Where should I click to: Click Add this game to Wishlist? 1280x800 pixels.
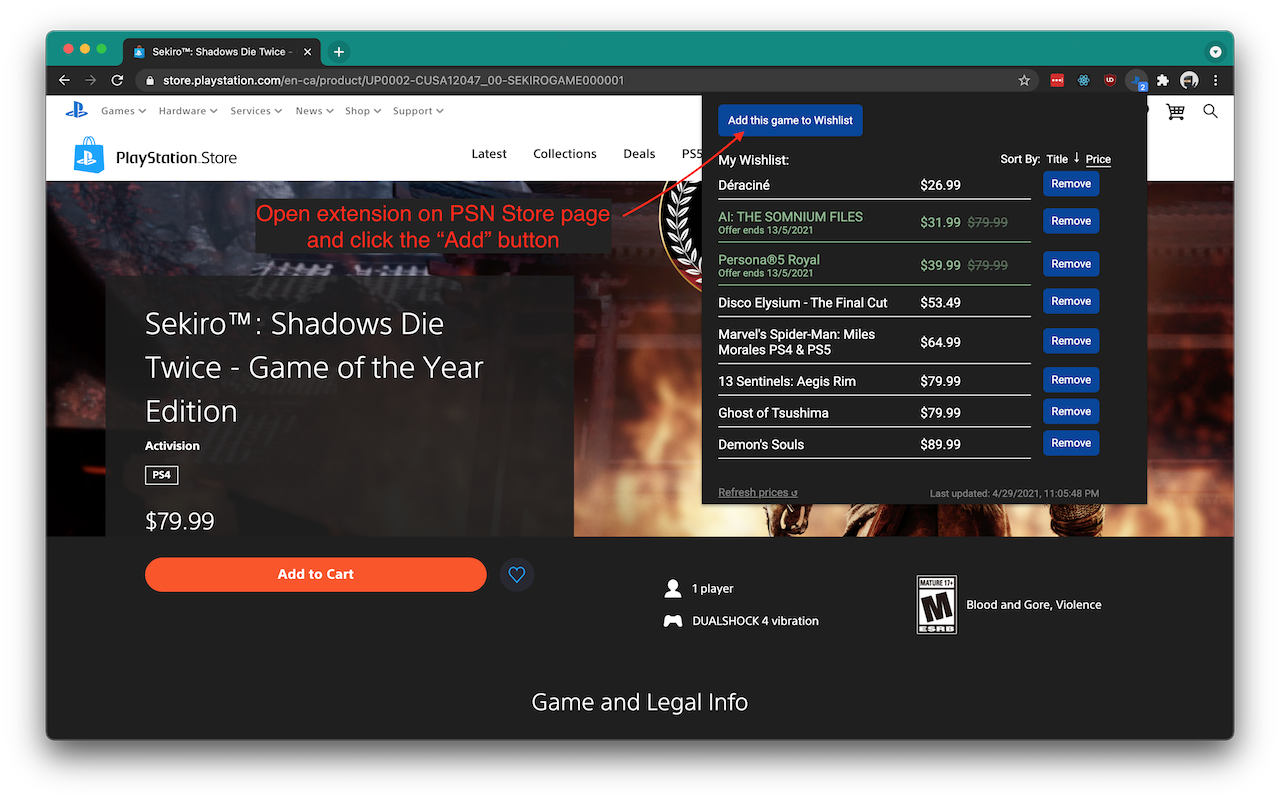coord(790,120)
